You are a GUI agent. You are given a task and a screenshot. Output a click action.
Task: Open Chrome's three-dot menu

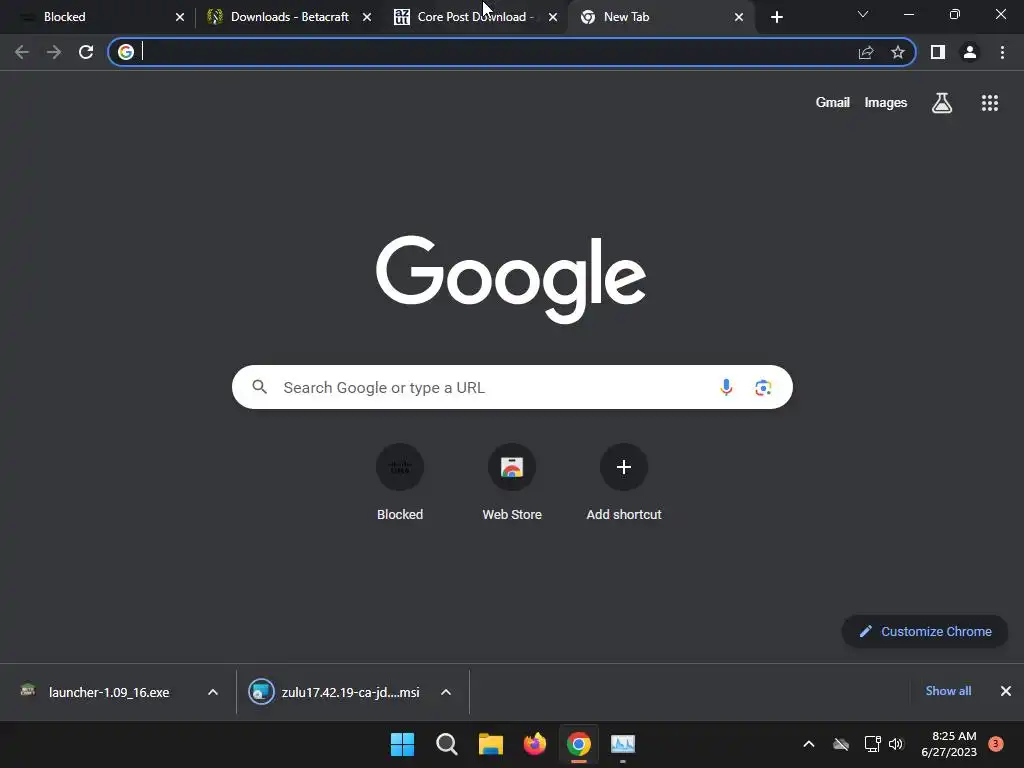tap(1002, 52)
